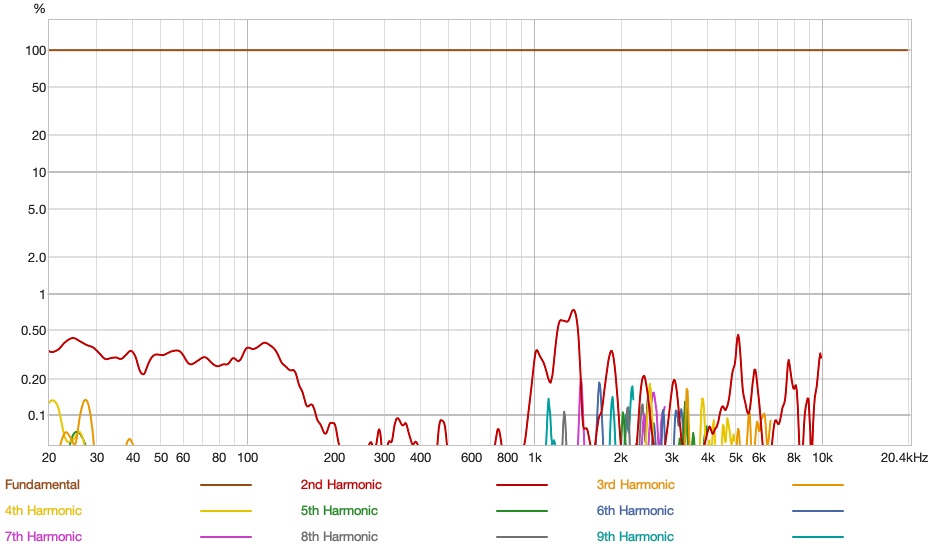Click the 3rd Harmonic legend text
The height and width of the screenshot is (555, 935).
click(x=635, y=485)
